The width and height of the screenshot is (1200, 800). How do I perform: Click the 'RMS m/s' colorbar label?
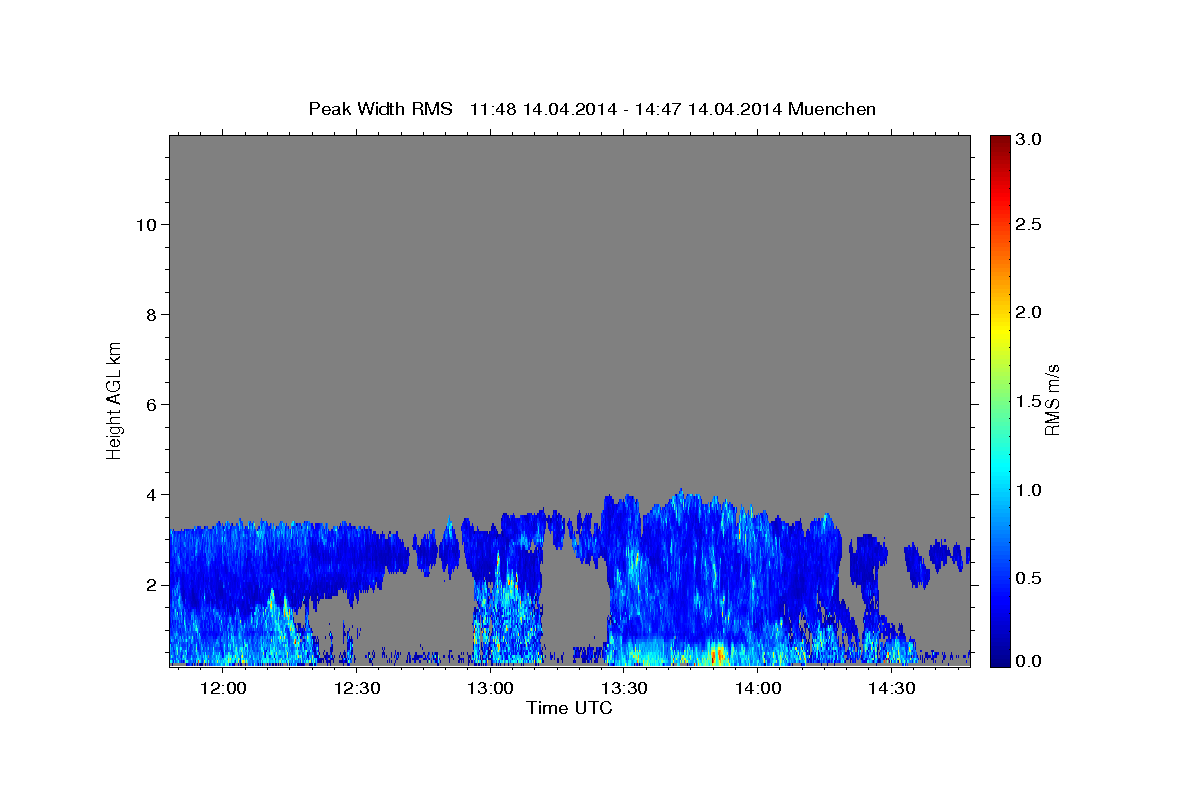pyautogui.click(x=1052, y=401)
